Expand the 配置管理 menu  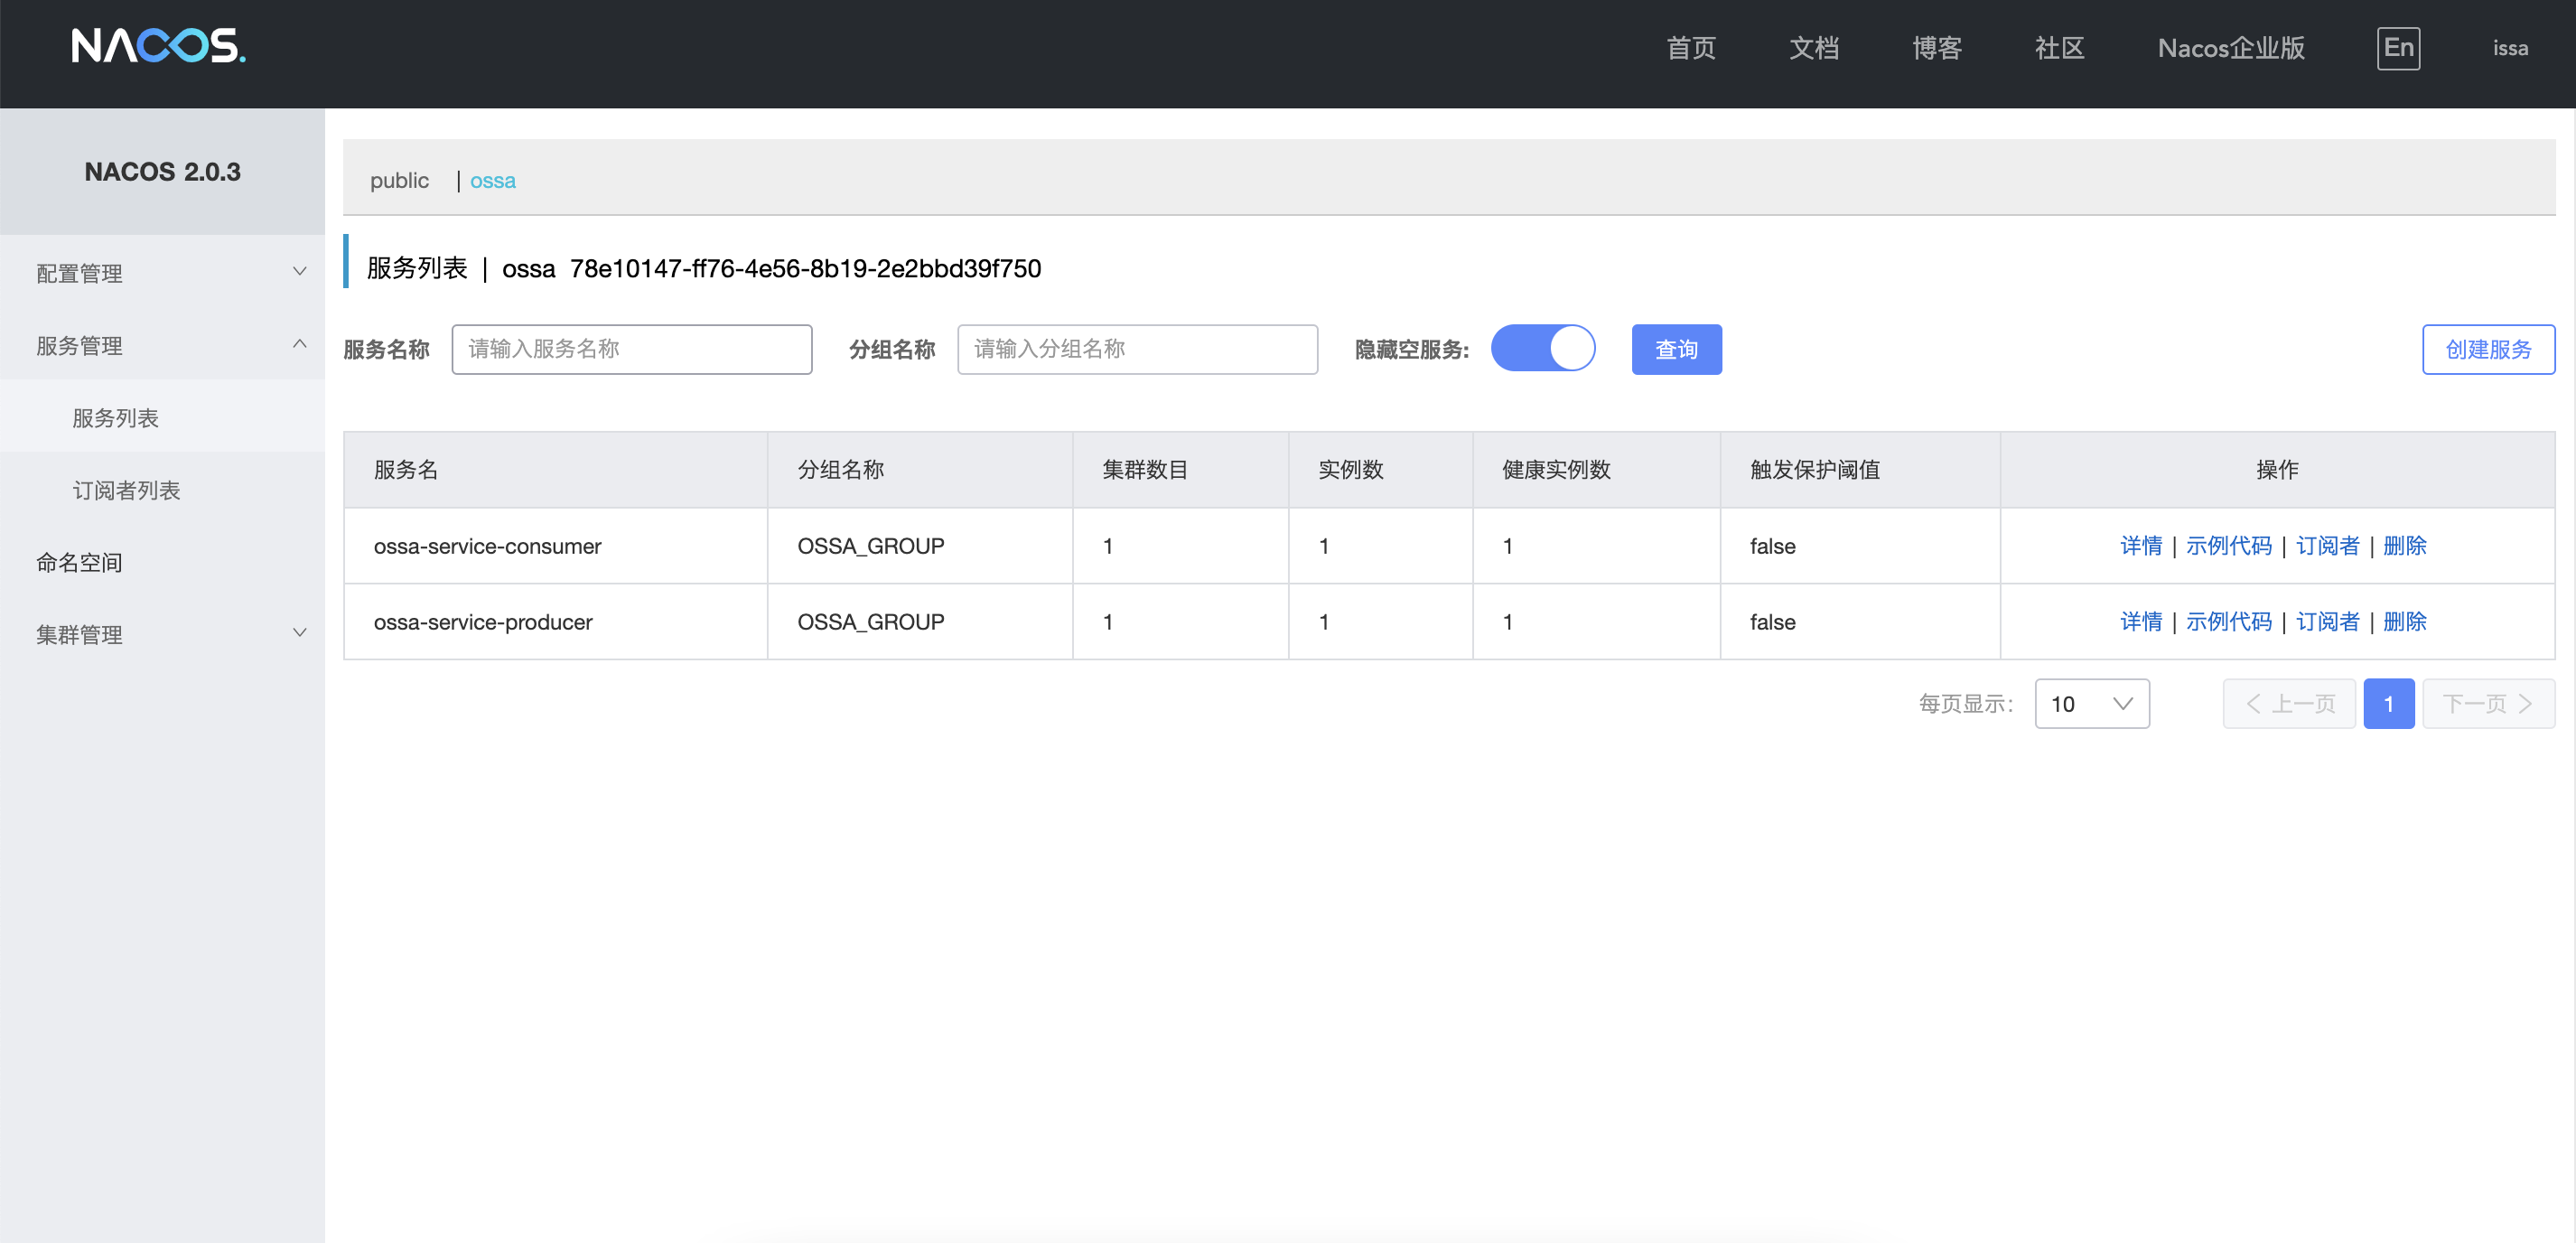point(163,272)
